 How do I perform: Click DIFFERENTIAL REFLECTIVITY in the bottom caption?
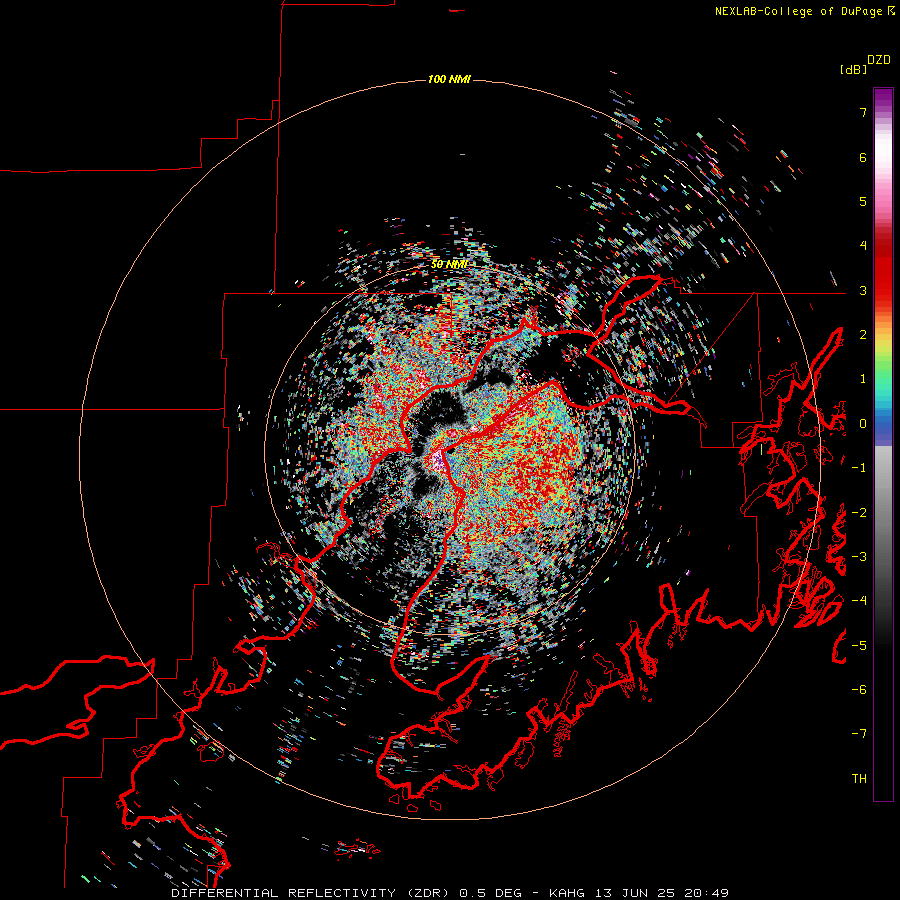tap(284, 893)
